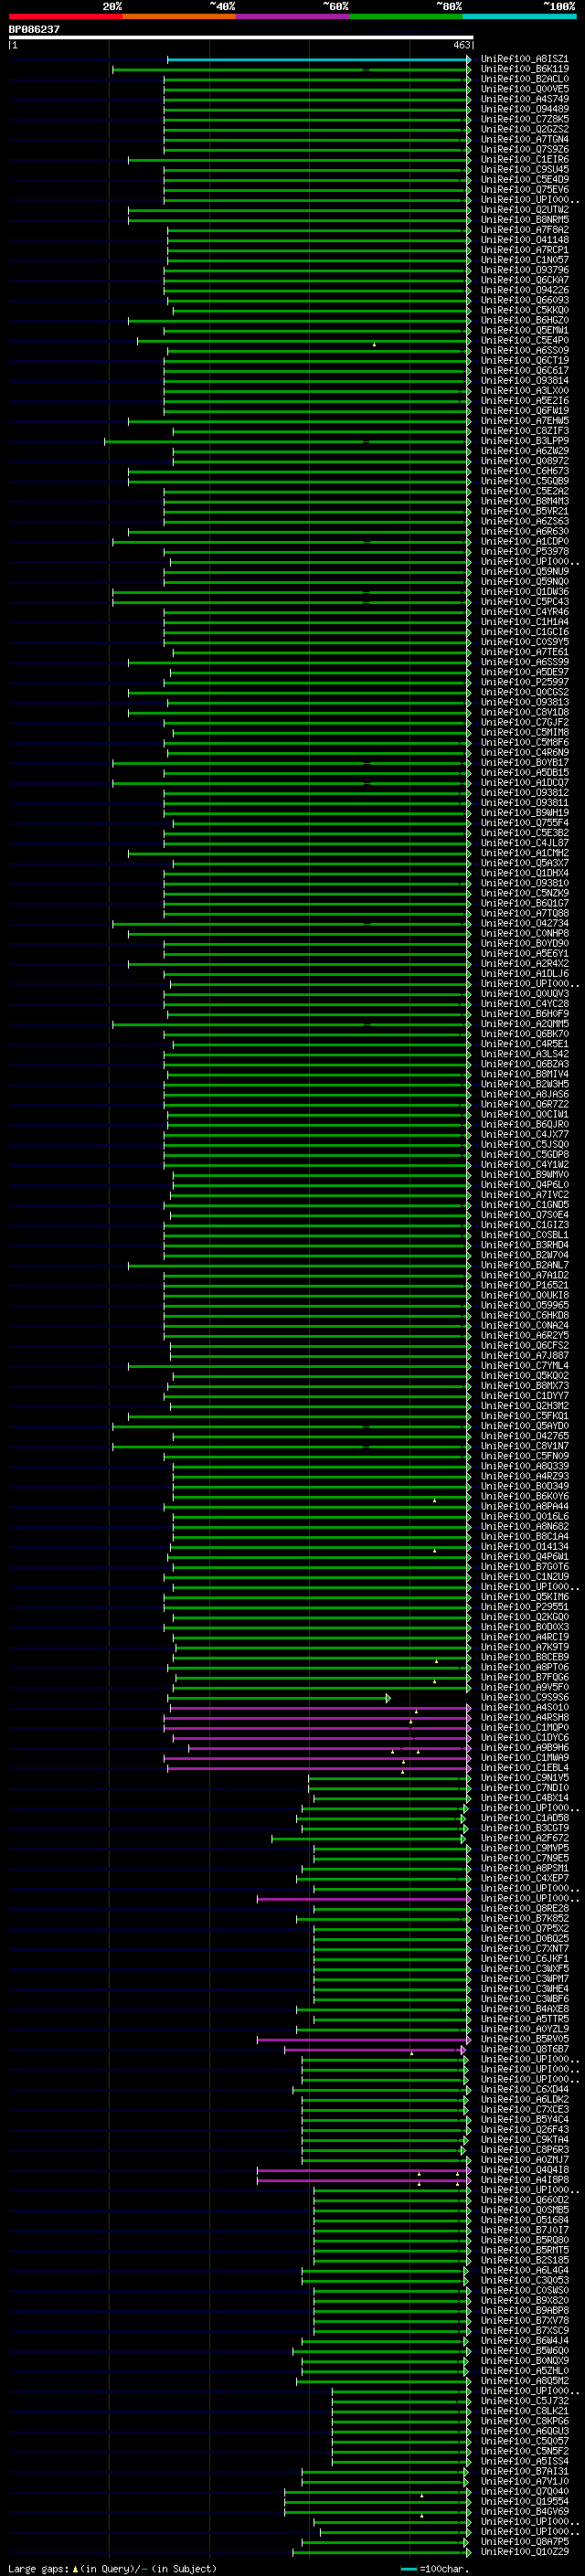Screen dimensions: 585x2576
Task: Select the UniRef100_C9S9S6 label
Action: (524, 1698)
